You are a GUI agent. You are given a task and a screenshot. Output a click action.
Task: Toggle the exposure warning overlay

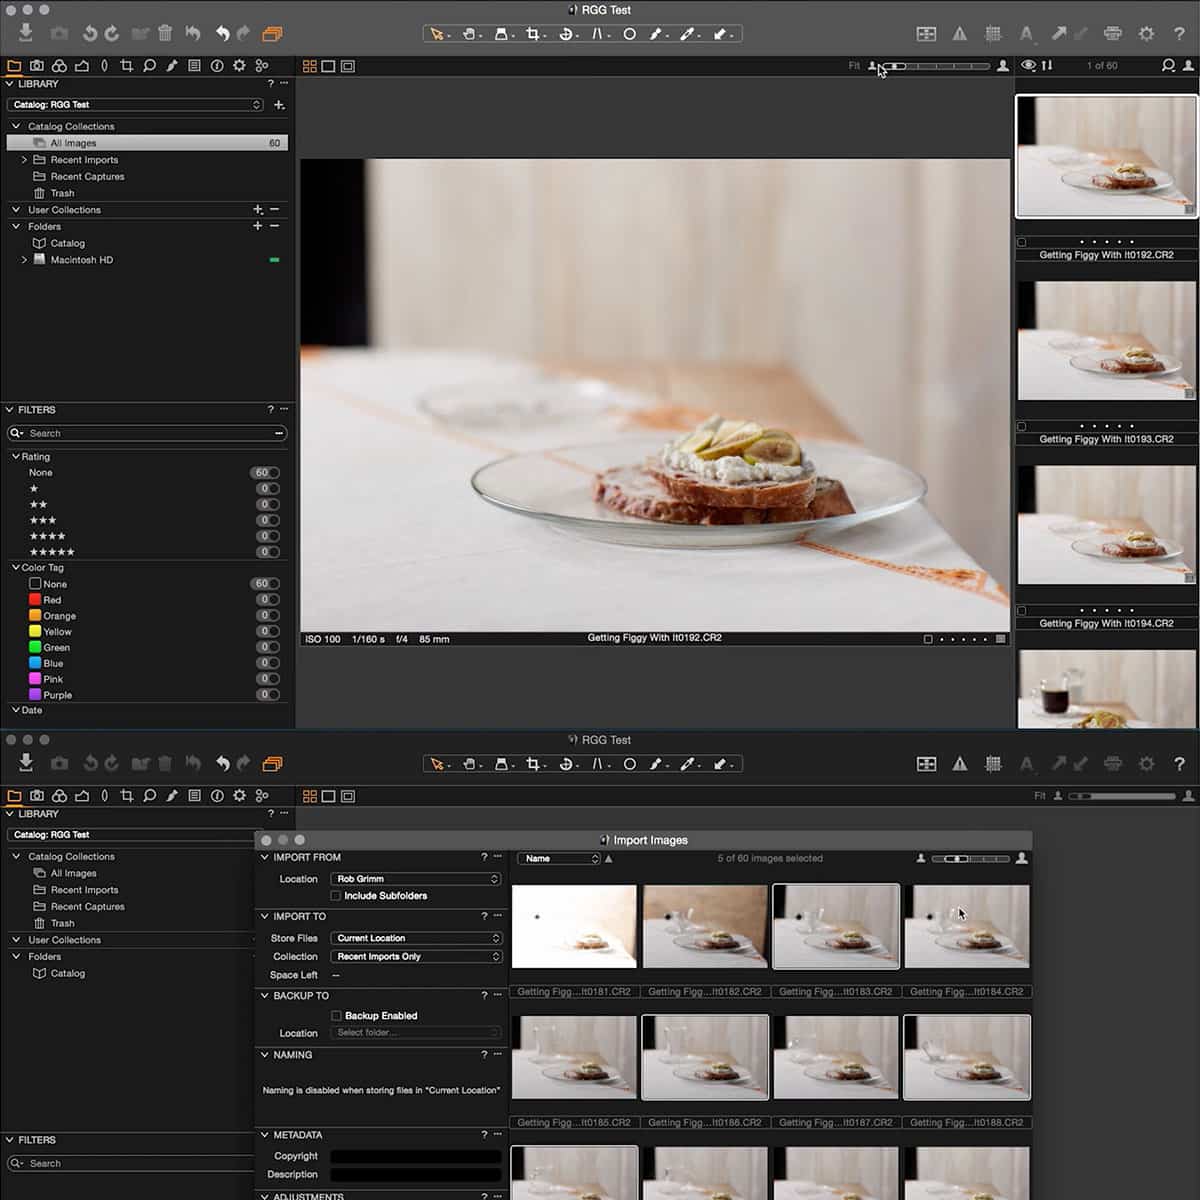(x=960, y=33)
